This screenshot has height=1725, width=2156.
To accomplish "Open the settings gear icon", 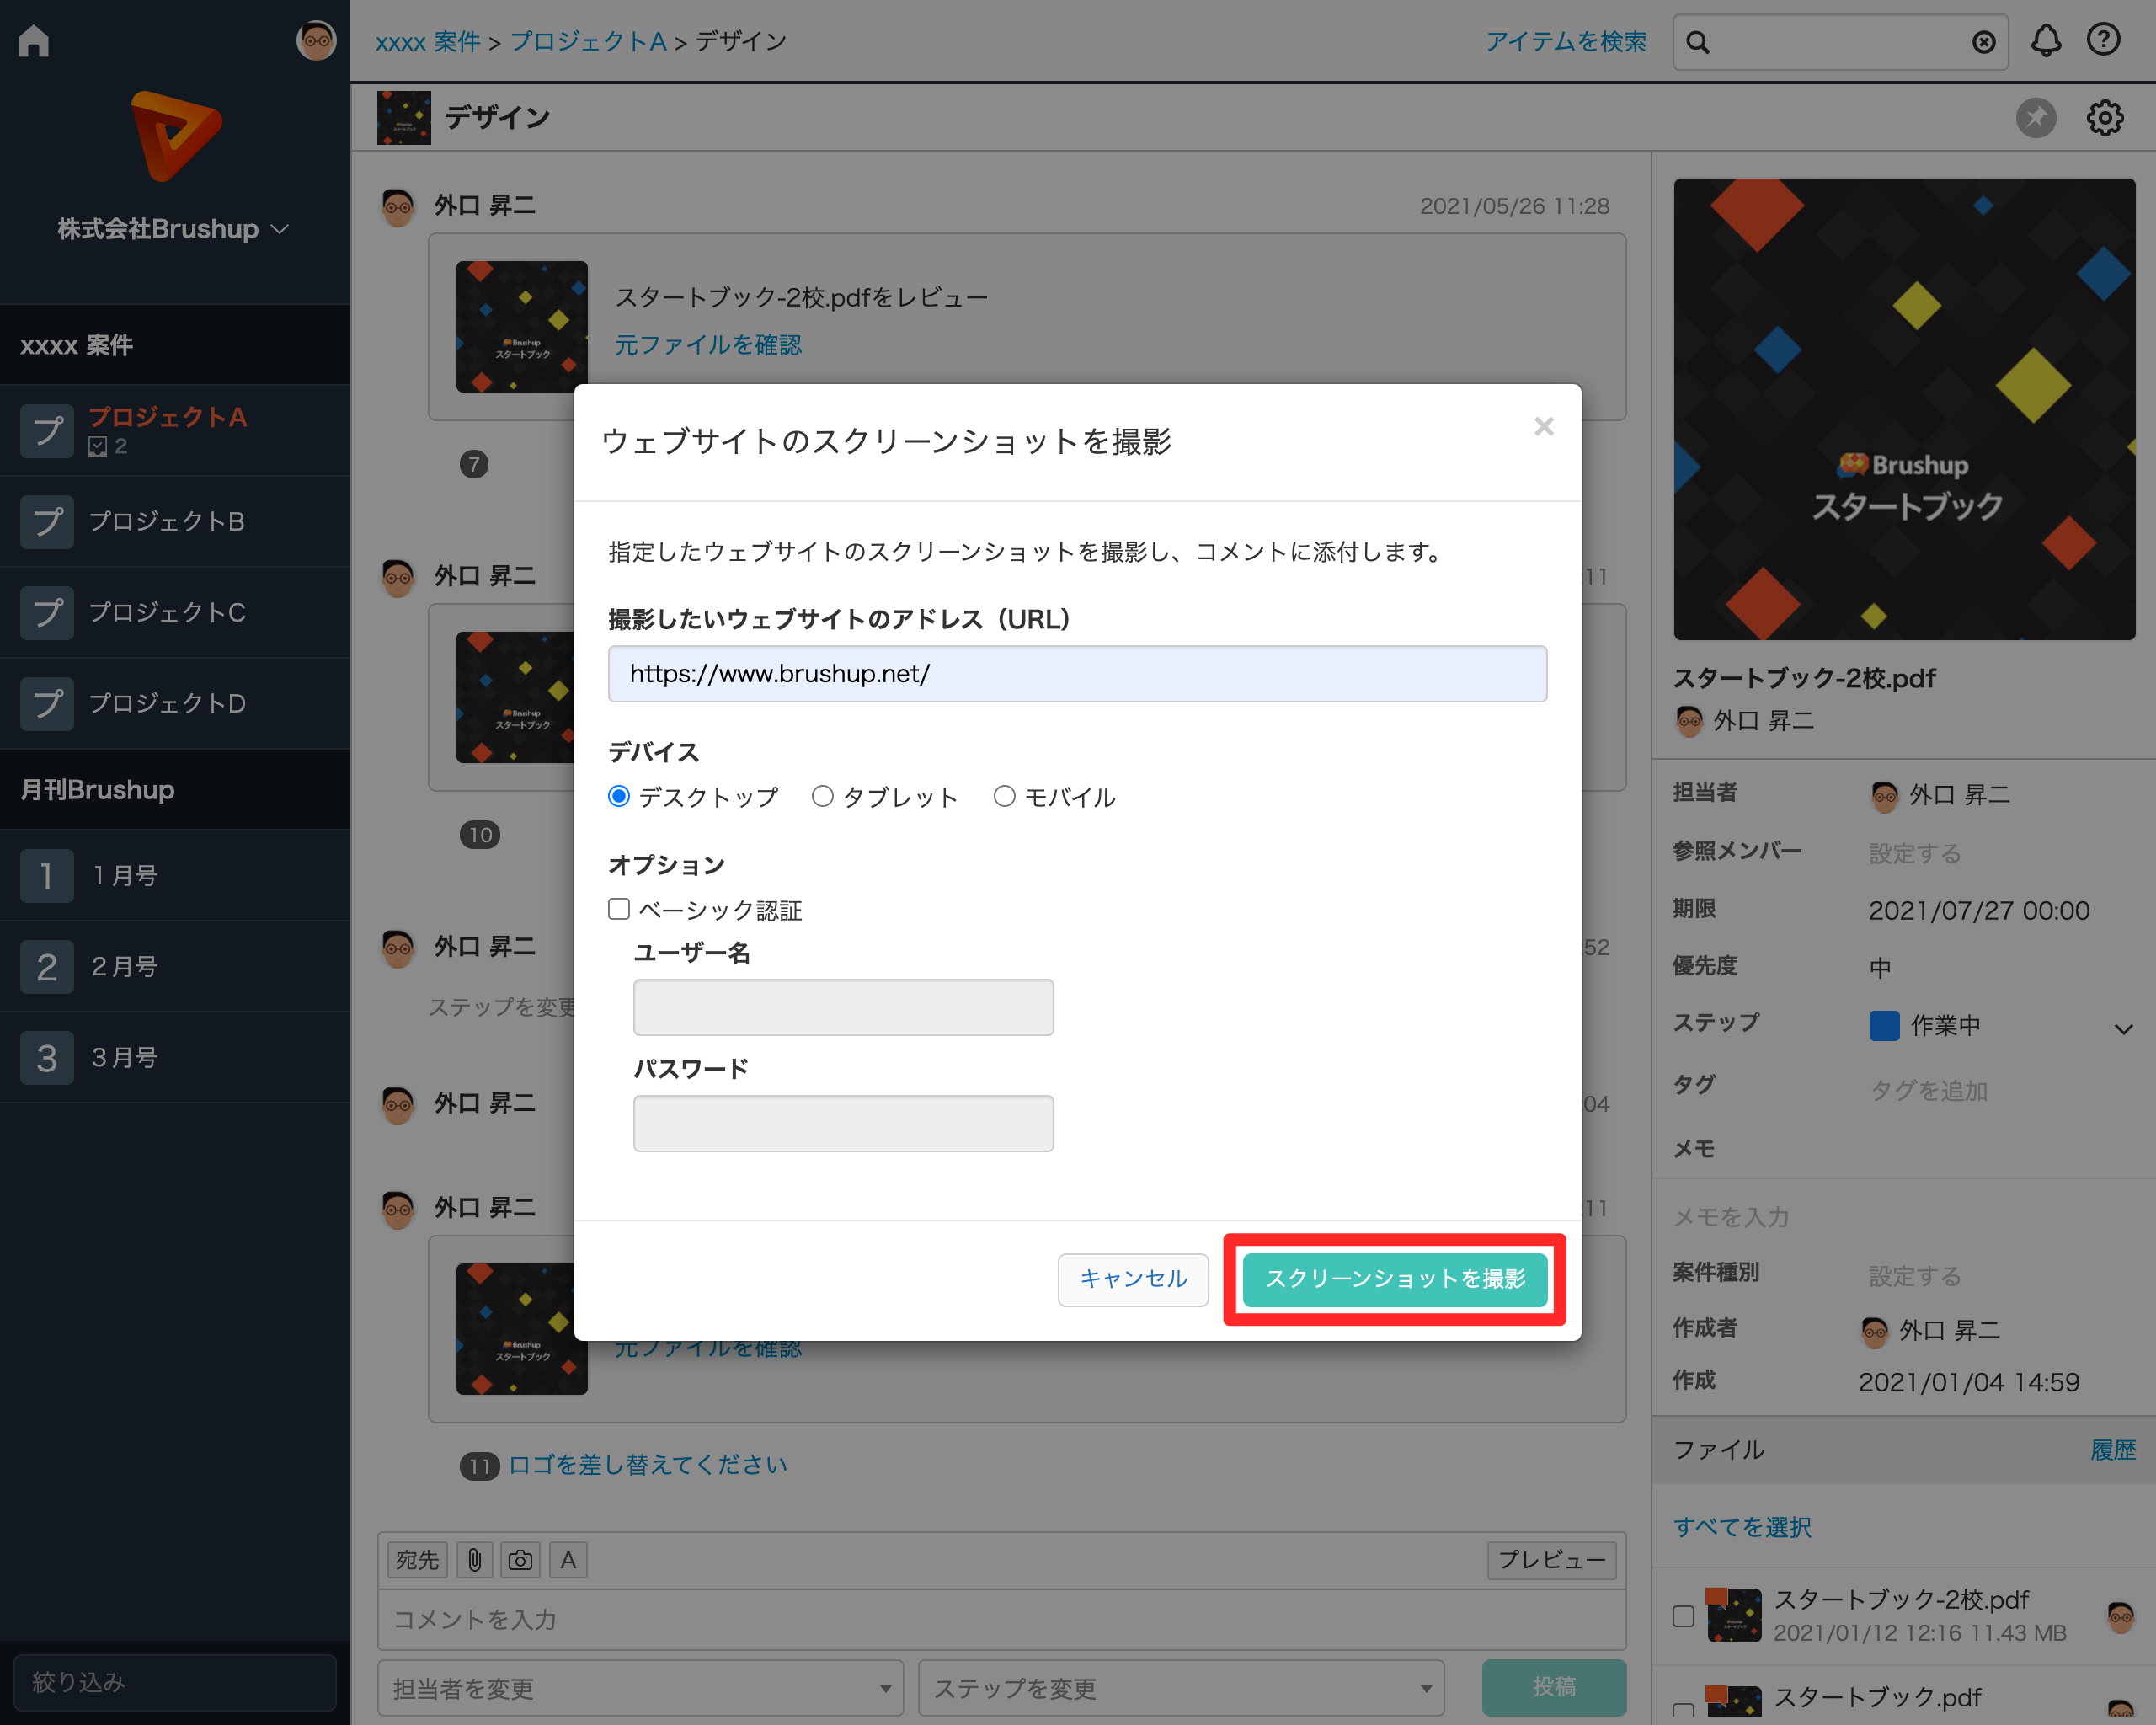I will [x=2104, y=118].
